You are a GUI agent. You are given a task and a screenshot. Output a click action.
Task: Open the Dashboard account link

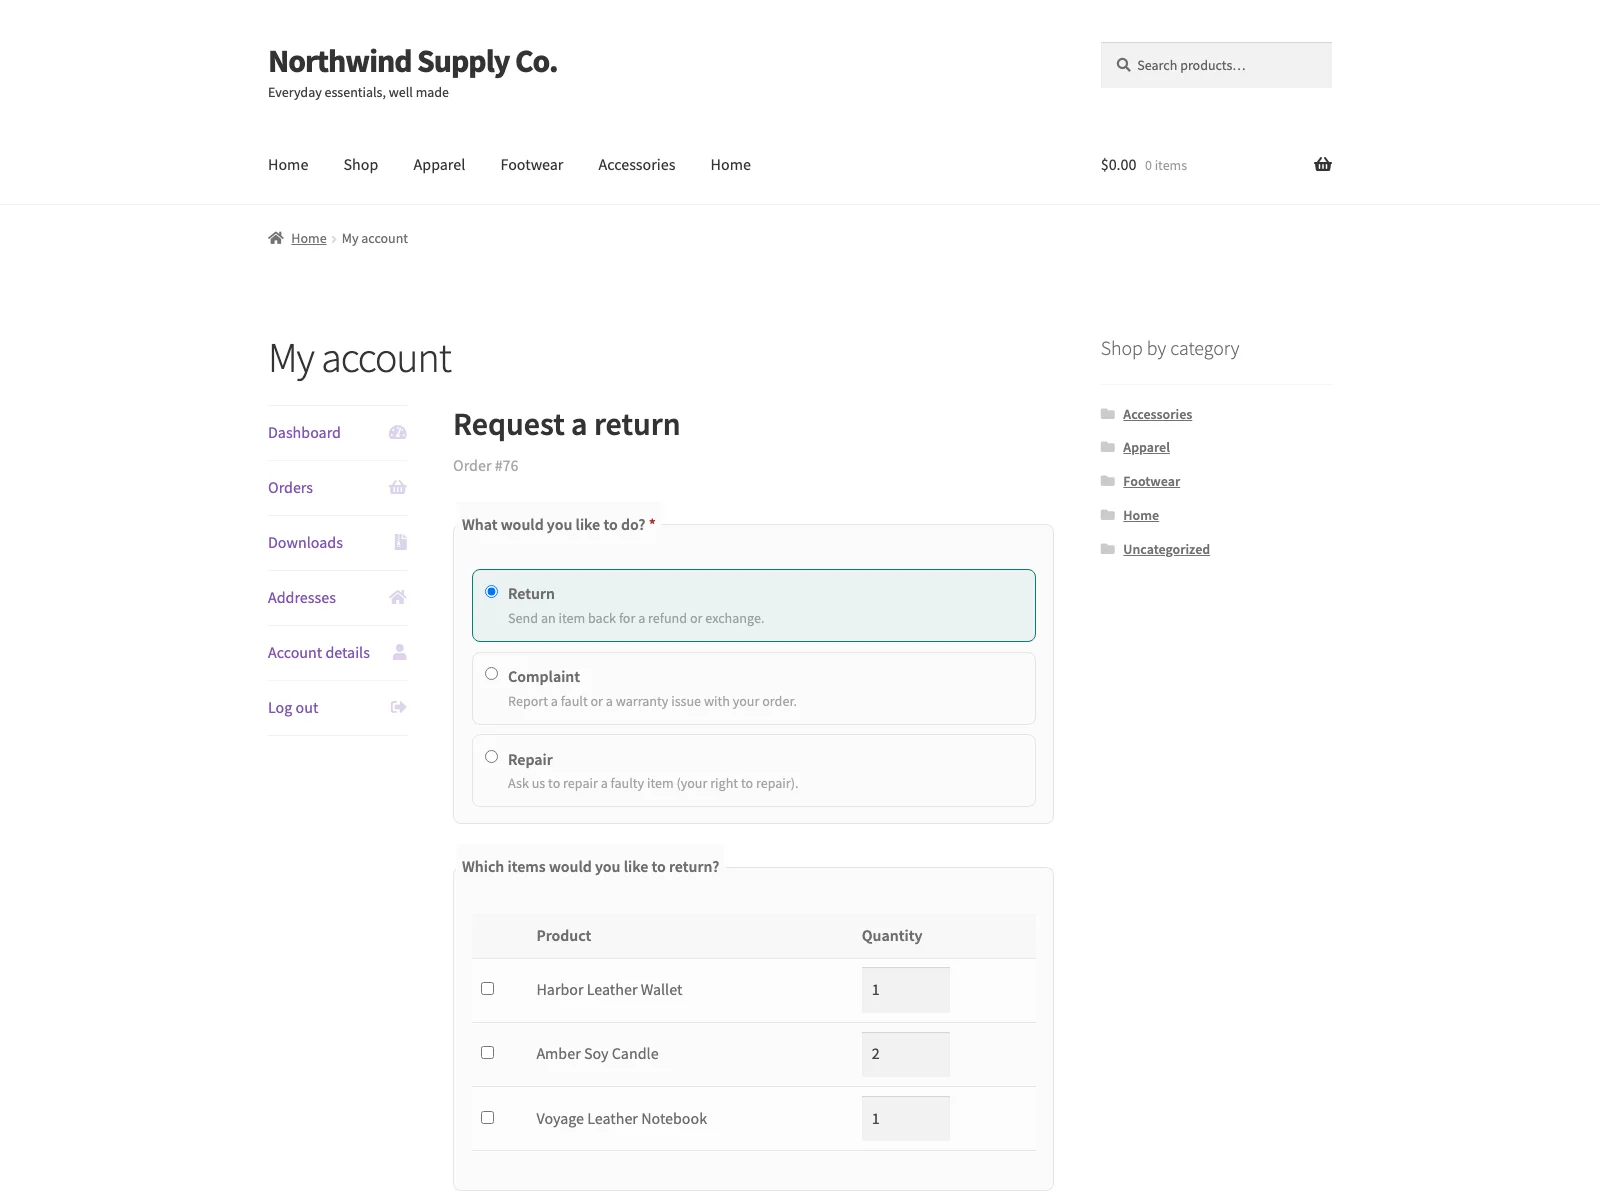coord(304,433)
